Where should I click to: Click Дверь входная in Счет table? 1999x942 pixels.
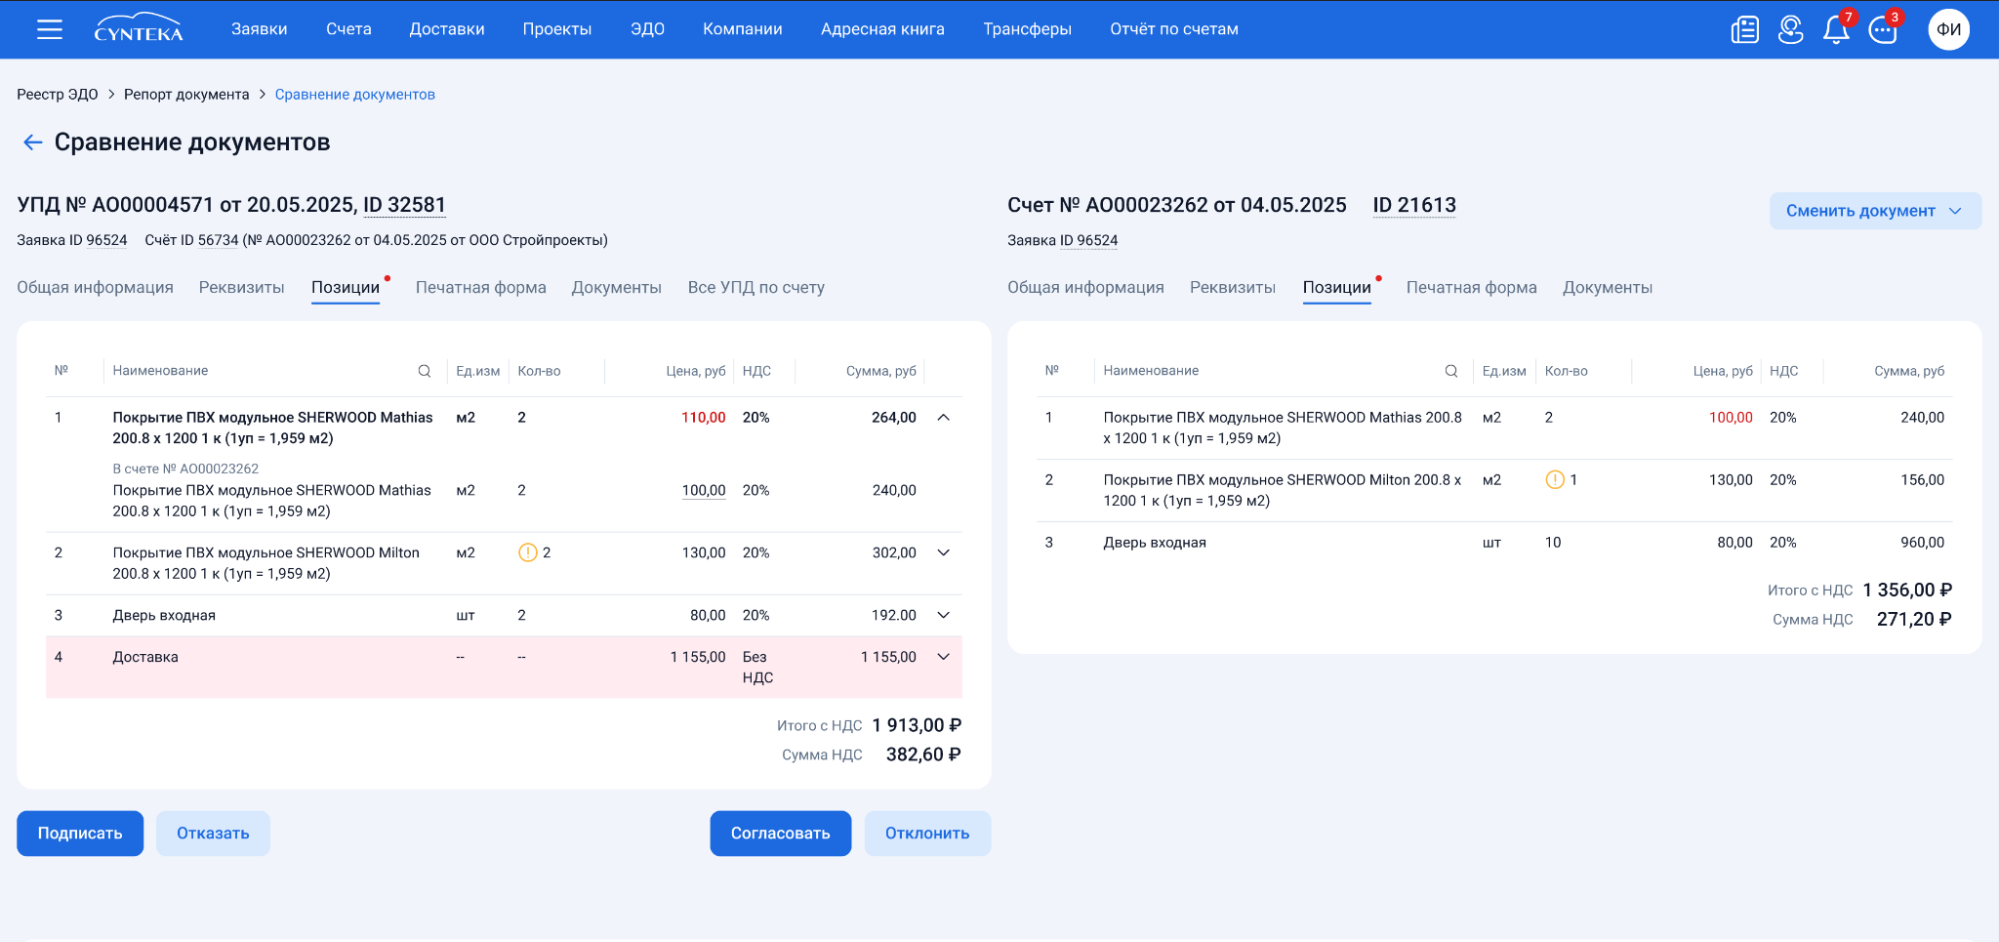pos(1154,542)
